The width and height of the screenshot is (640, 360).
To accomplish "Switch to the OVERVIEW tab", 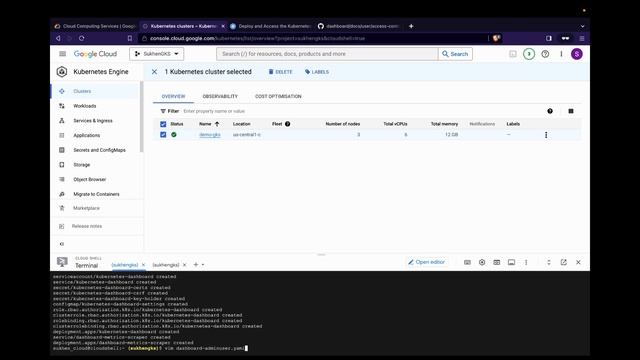I will click(x=173, y=96).
